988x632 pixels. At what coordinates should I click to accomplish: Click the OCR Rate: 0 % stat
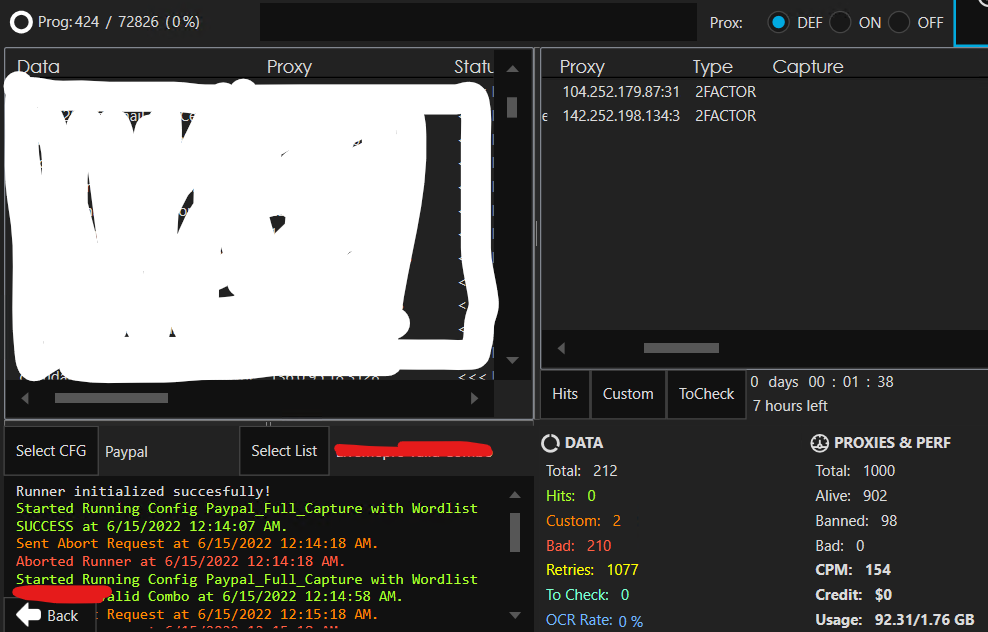(x=595, y=620)
